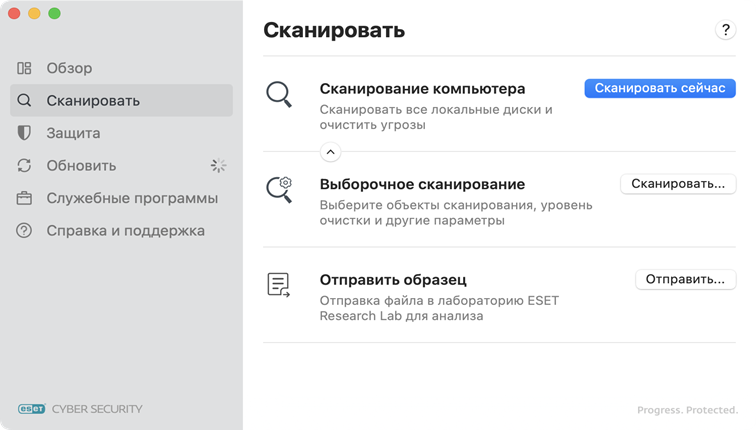Image resolution: width=756 pixels, height=430 pixels.
Task: Click the magnifier-with-gear Выборочное сканирование icon
Action: pyautogui.click(x=279, y=189)
